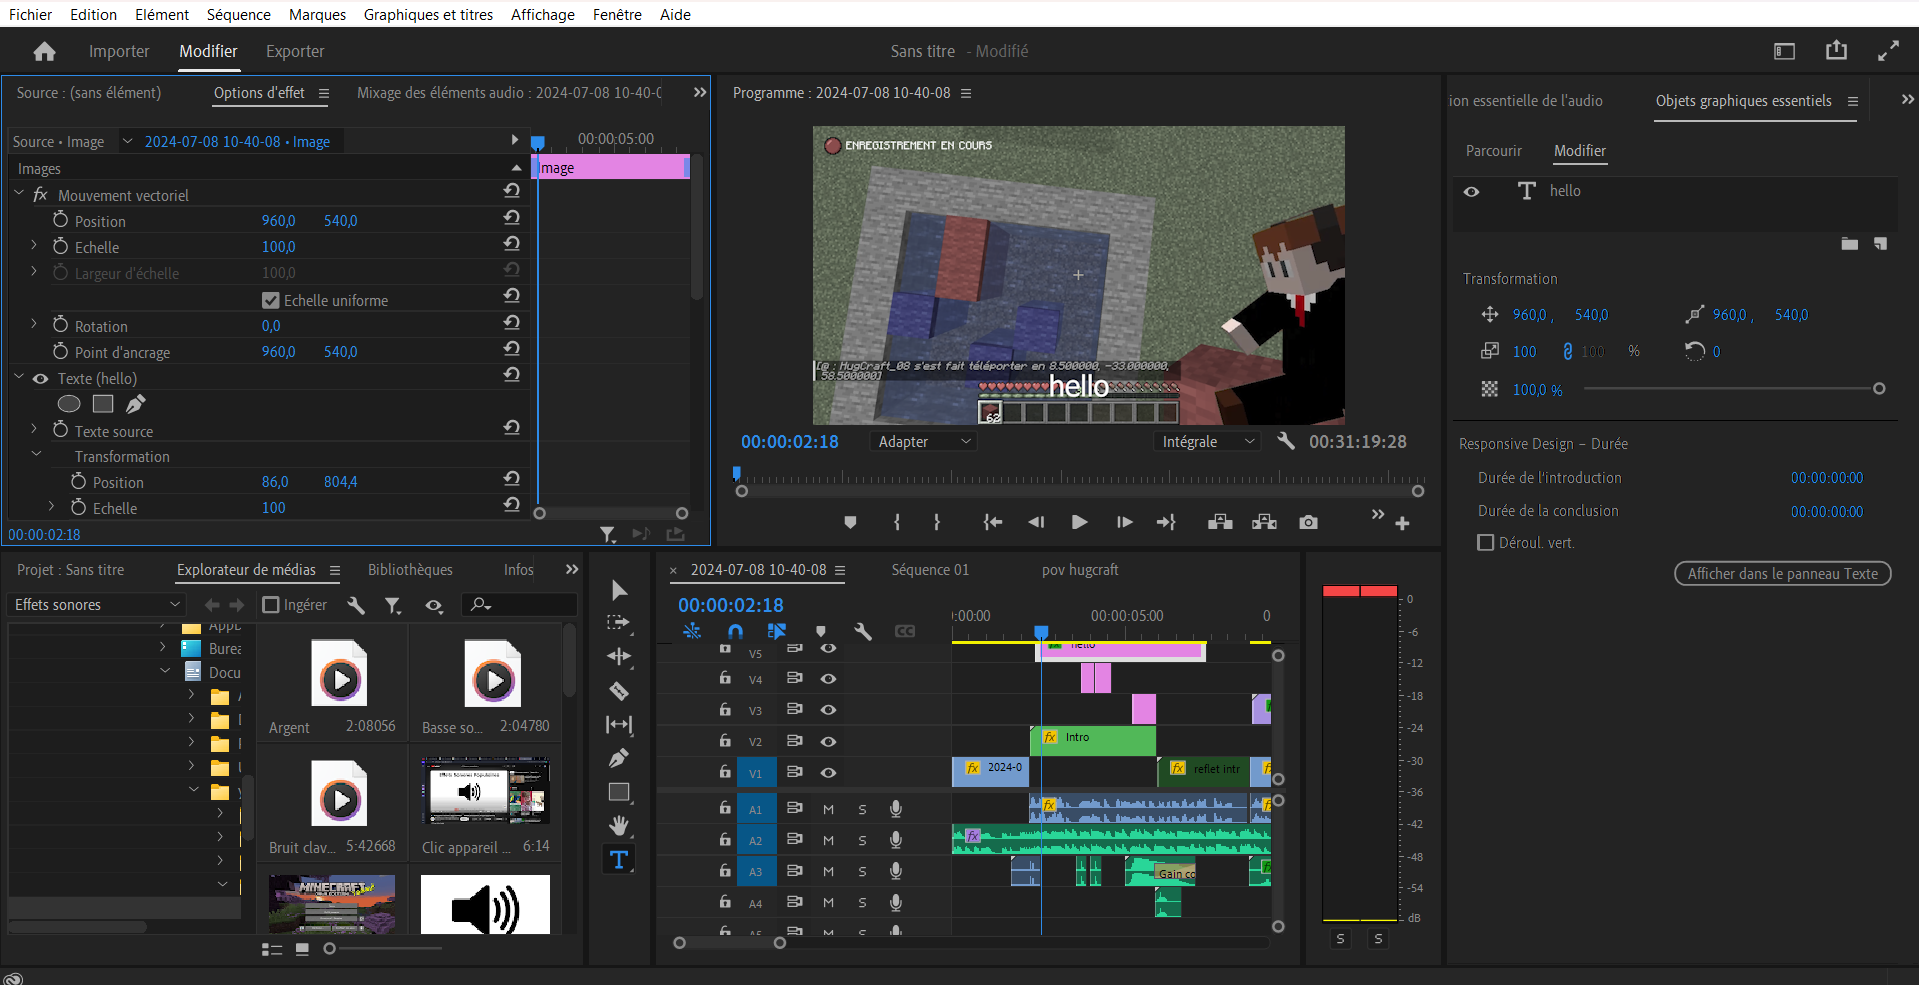
Task: Open the Adapter zoom level dropdown
Action: 923,442
